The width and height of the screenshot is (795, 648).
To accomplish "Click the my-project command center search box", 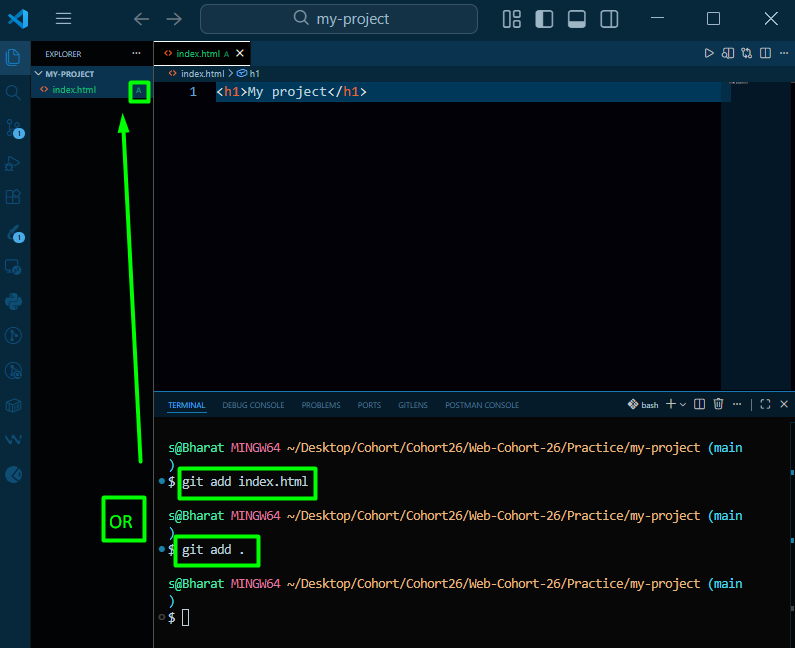I will (x=339, y=19).
